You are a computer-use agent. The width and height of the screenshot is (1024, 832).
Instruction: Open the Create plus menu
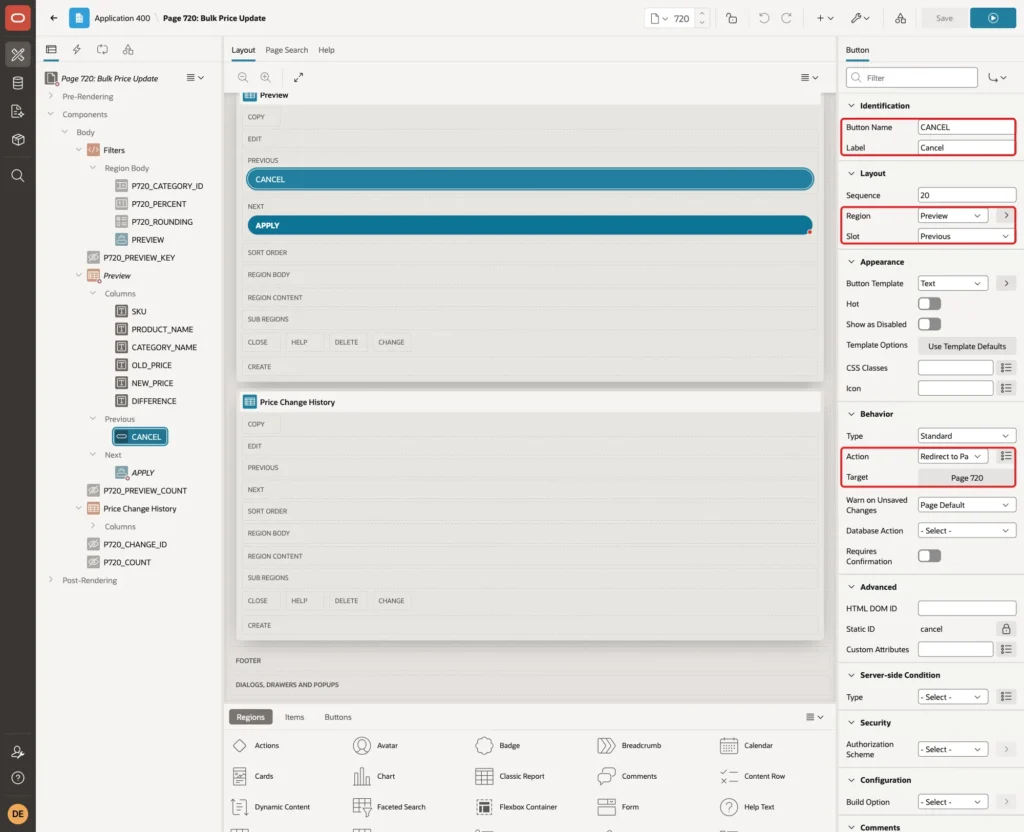(x=825, y=18)
